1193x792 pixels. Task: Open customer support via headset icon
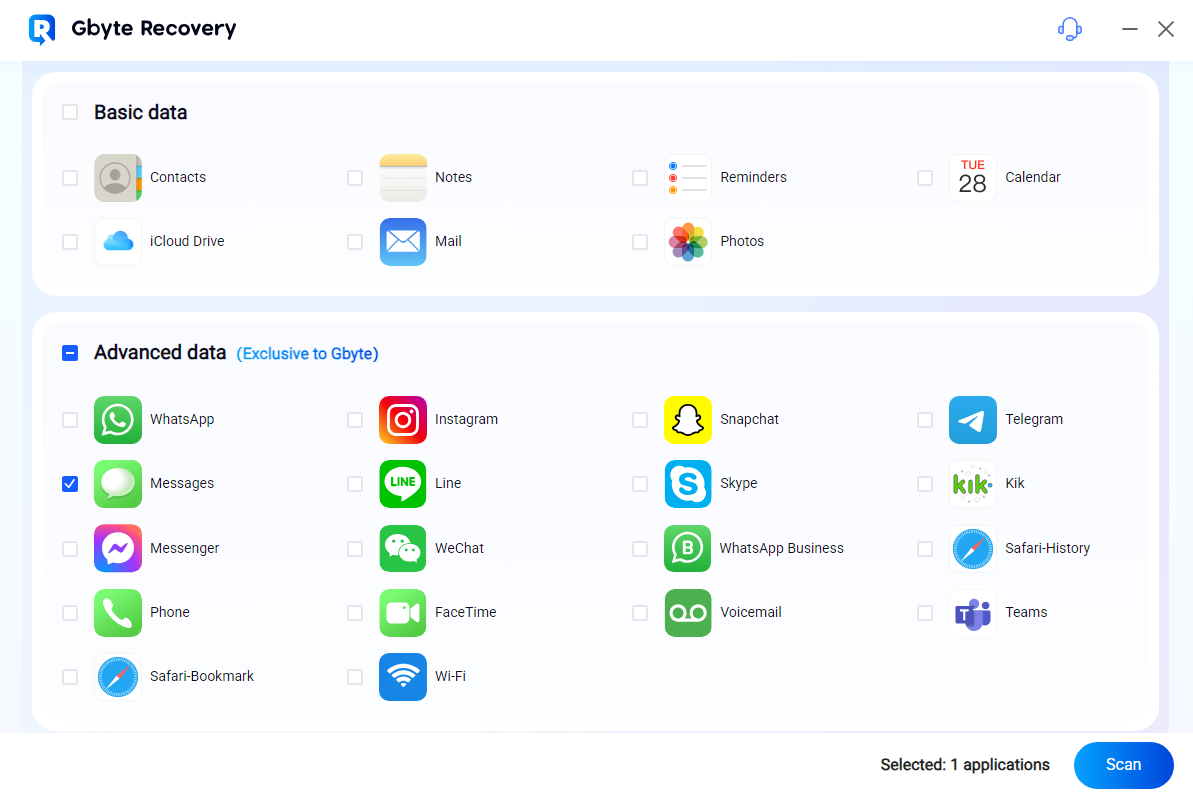click(x=1070, y=29)
